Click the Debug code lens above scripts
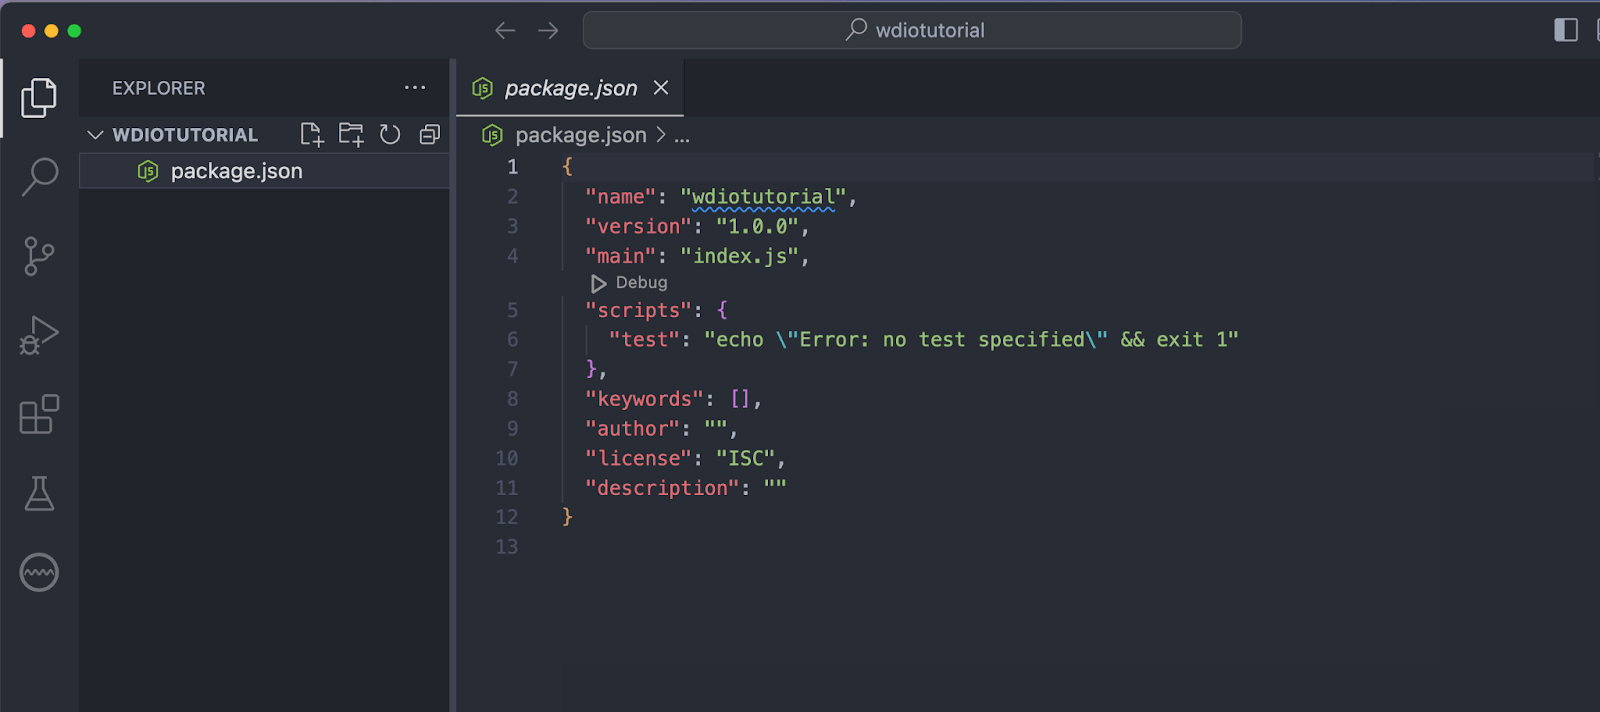 [x=641, y=283]
